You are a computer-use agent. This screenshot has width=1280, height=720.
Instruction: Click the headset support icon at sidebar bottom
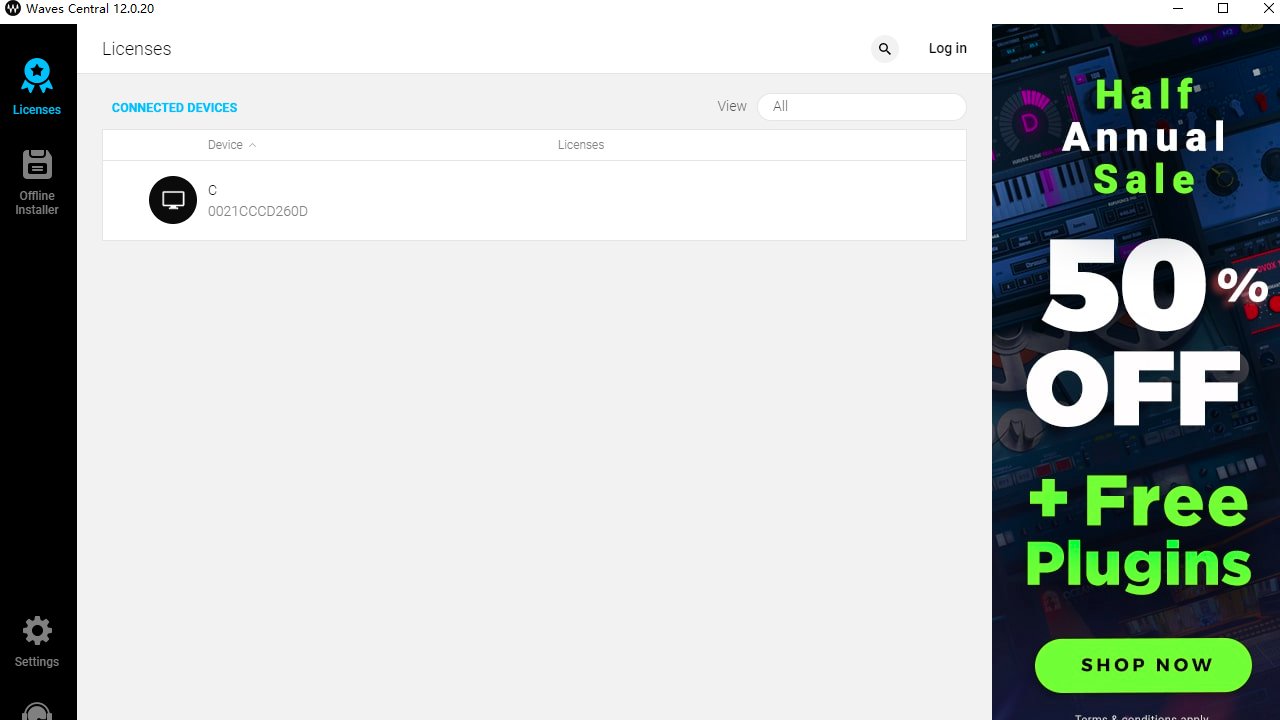point(37,712)
